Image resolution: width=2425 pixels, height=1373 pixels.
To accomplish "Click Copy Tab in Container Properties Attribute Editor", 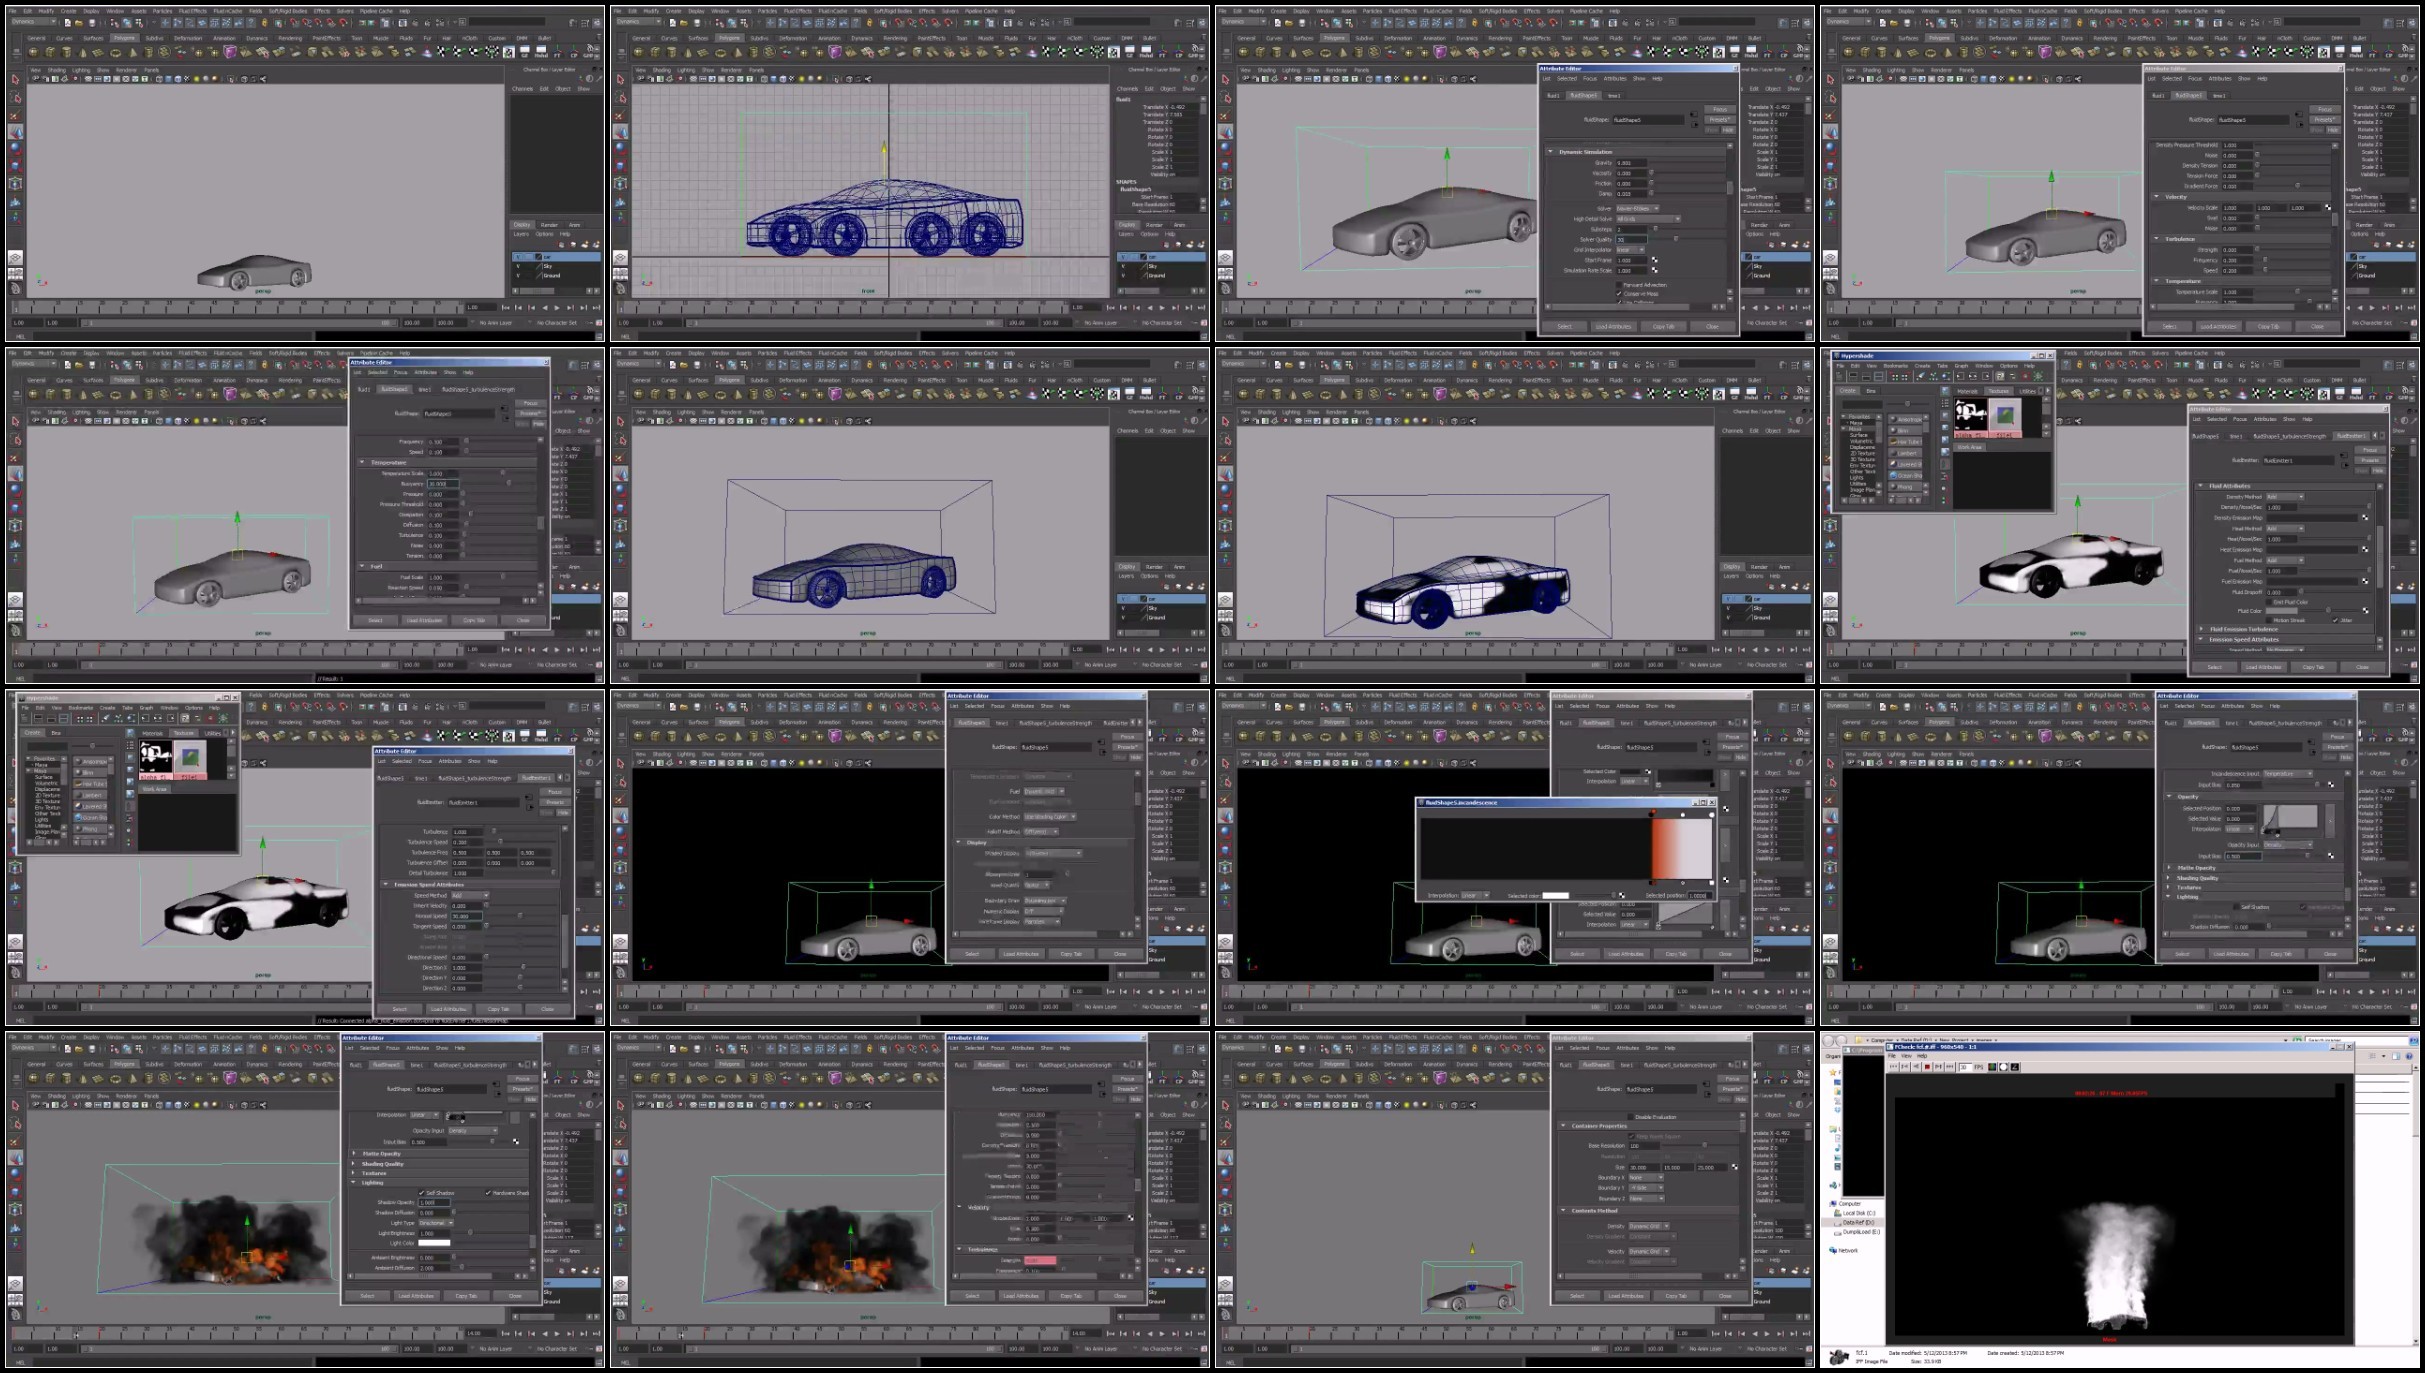I will [1676, 1296].
